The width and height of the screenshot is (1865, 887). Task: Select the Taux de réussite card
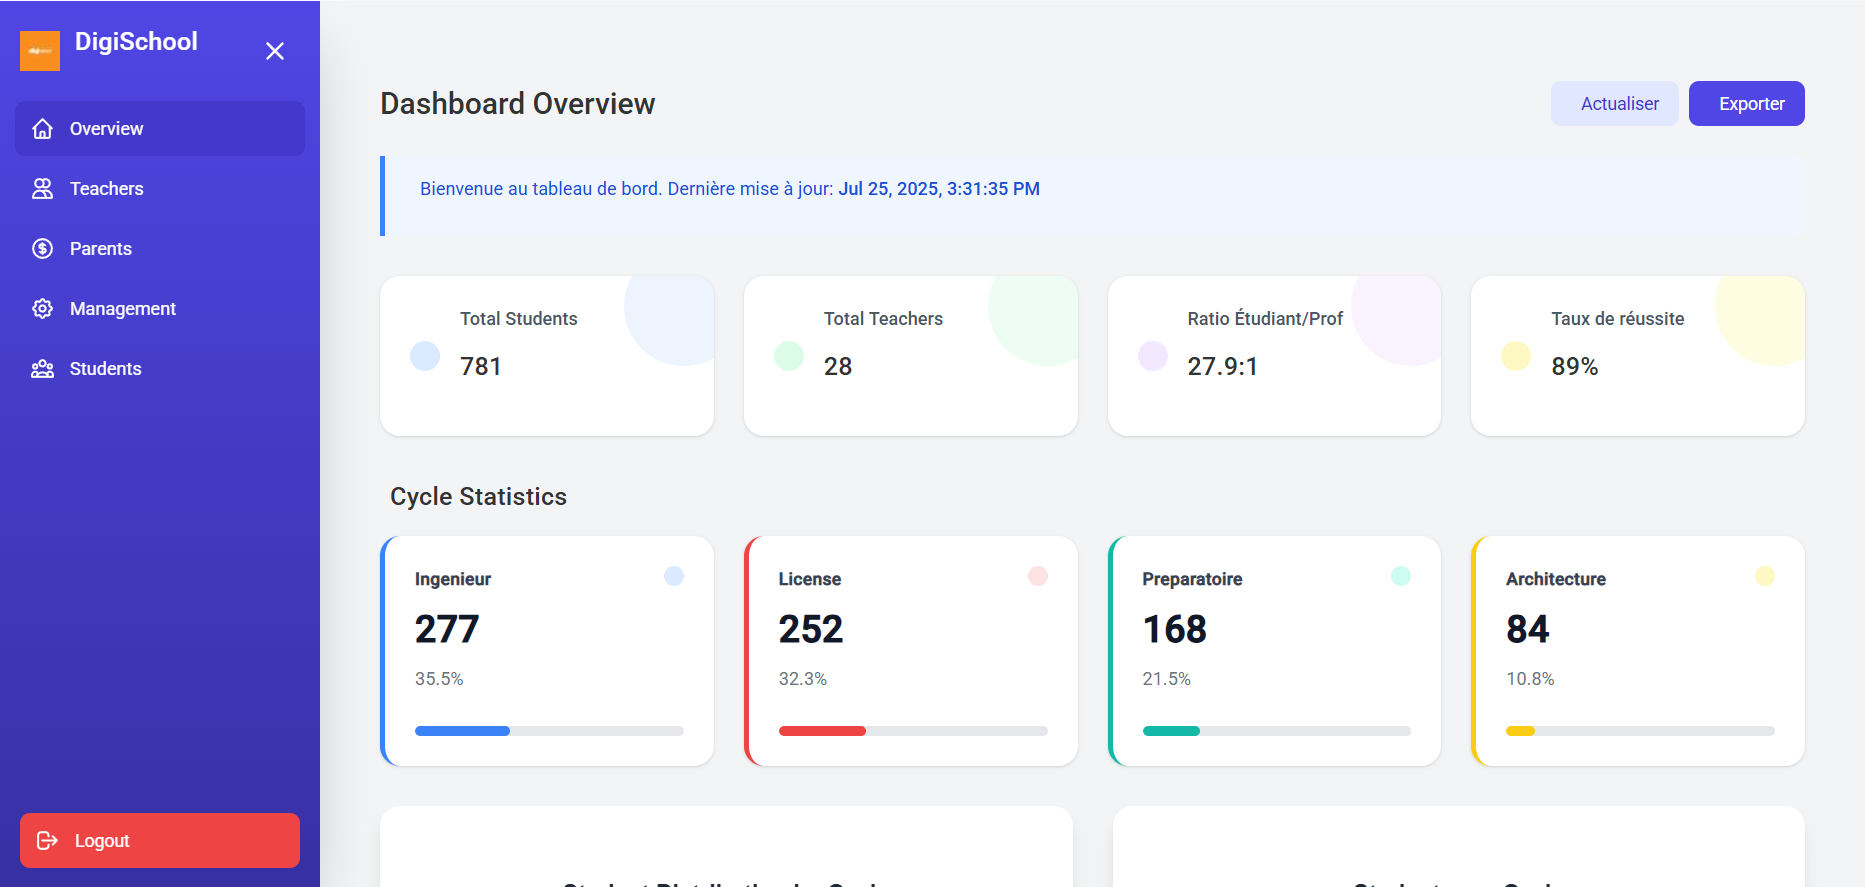click(1637, 356)
